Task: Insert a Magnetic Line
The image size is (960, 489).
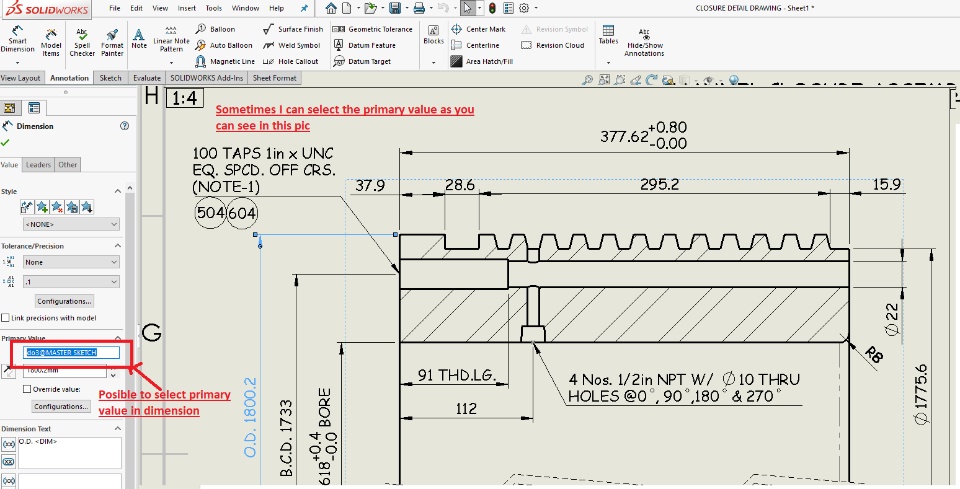Action: (x=225, y=61)
